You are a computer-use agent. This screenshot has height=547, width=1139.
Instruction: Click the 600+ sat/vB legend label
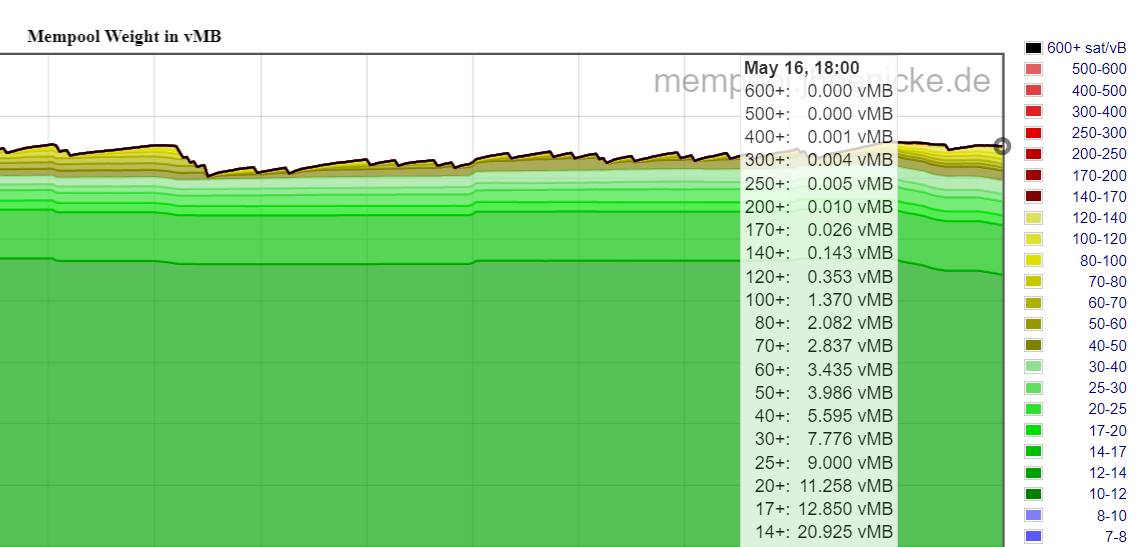[x=1087, y=48]
